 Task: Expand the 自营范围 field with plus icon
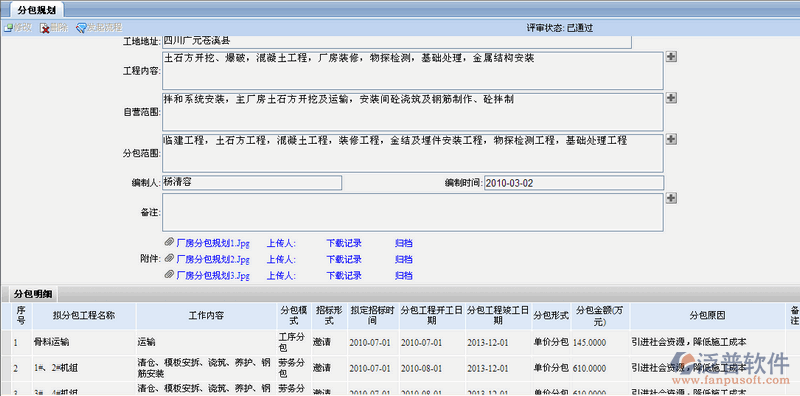(x=671, y=98)
